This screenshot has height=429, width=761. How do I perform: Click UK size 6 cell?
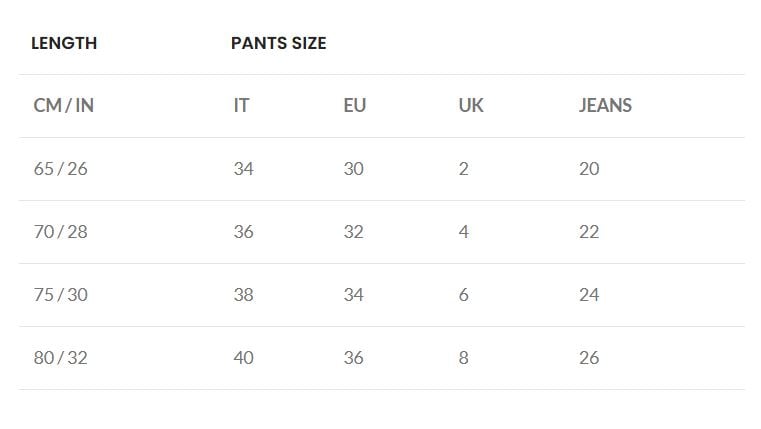click(463, 295)
